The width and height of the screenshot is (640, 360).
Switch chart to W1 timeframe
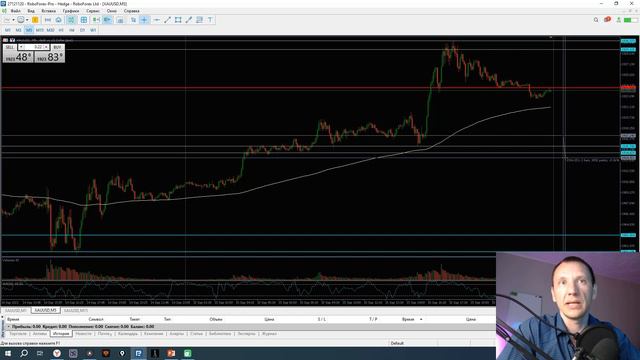point(93,30)
